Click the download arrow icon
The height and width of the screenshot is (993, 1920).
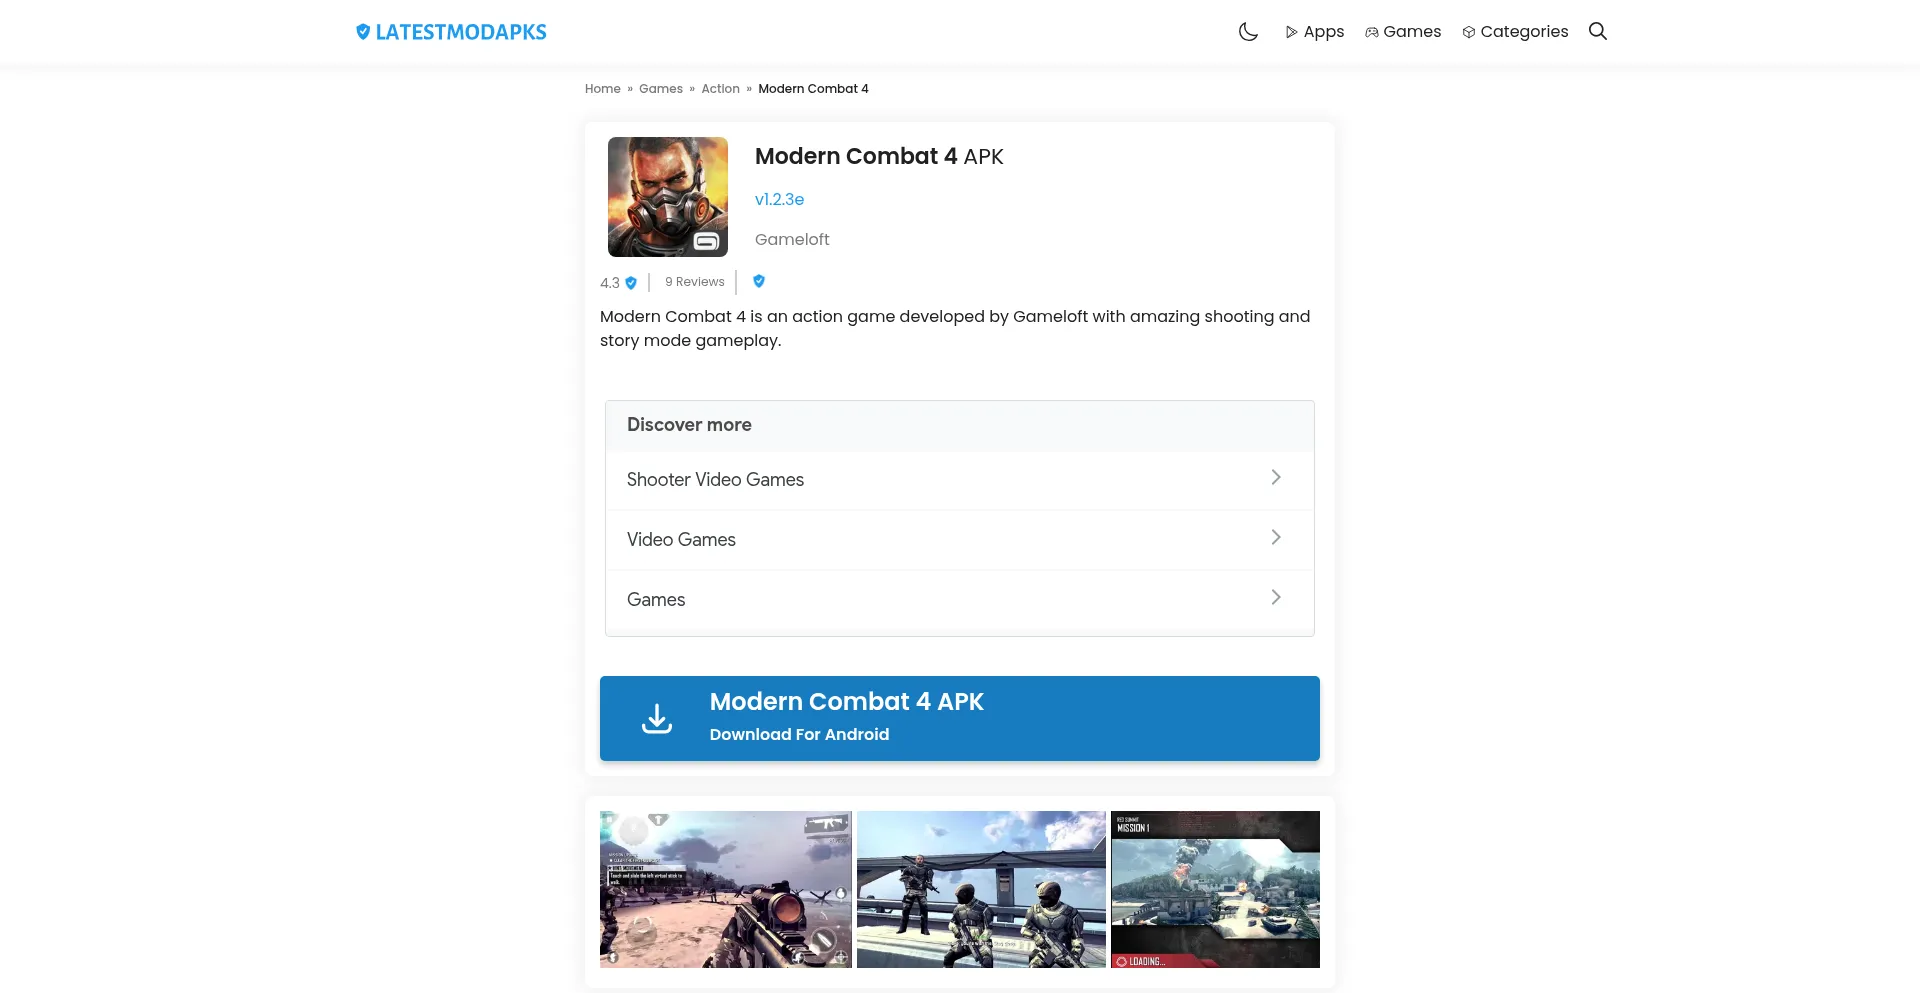click(x=657, y=718)
